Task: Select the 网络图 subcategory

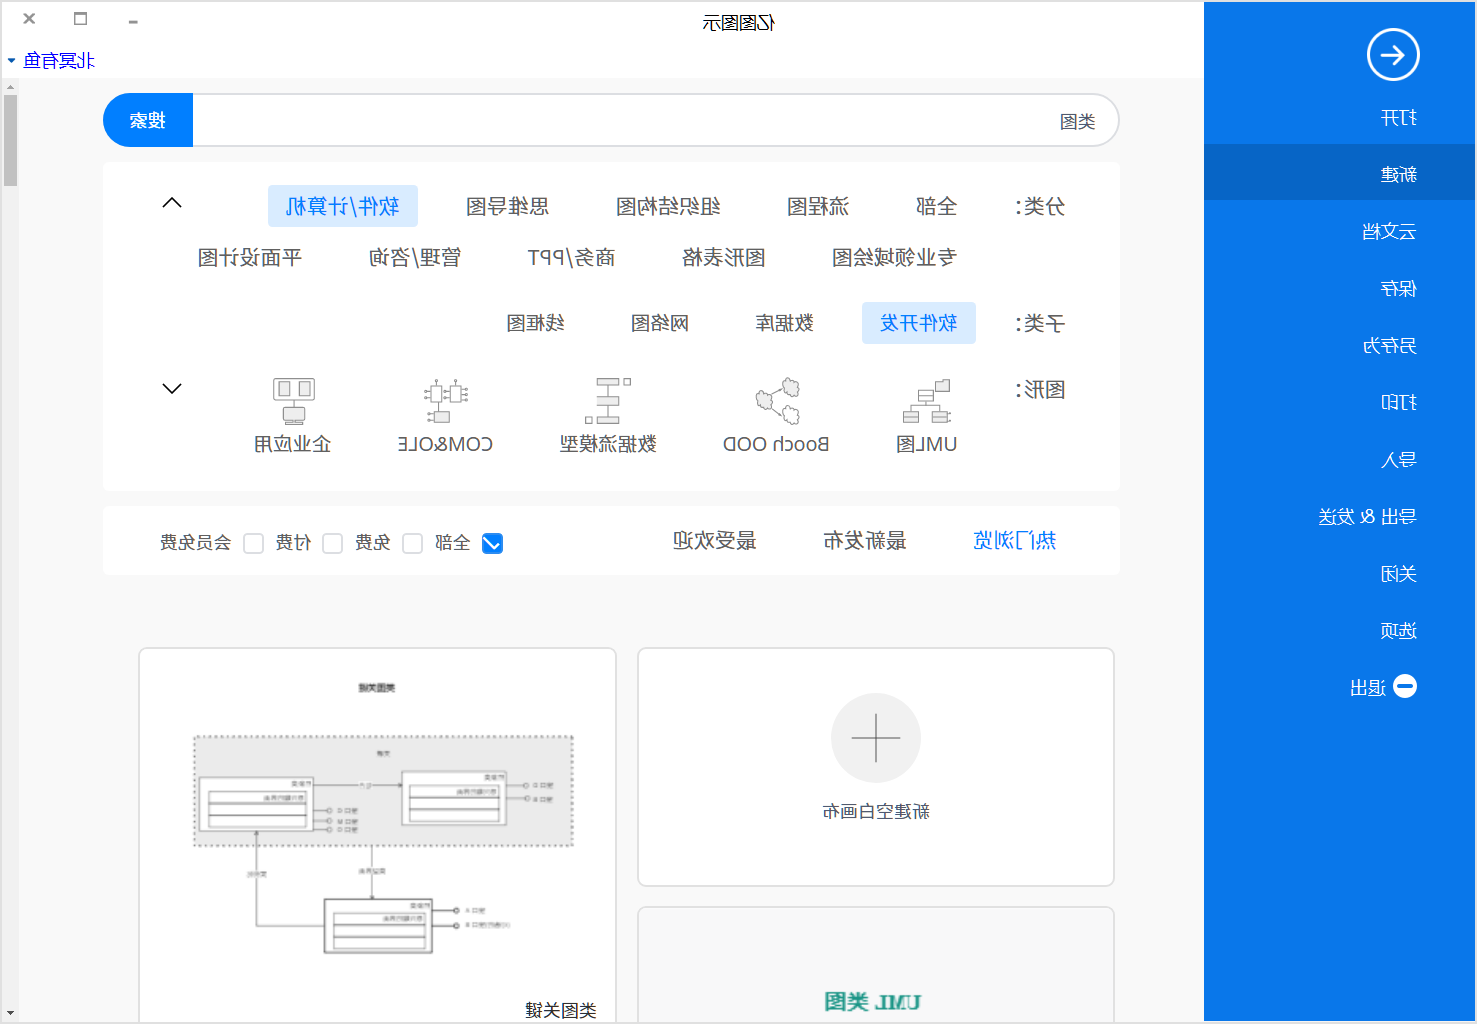Action: tap(660, 323)
